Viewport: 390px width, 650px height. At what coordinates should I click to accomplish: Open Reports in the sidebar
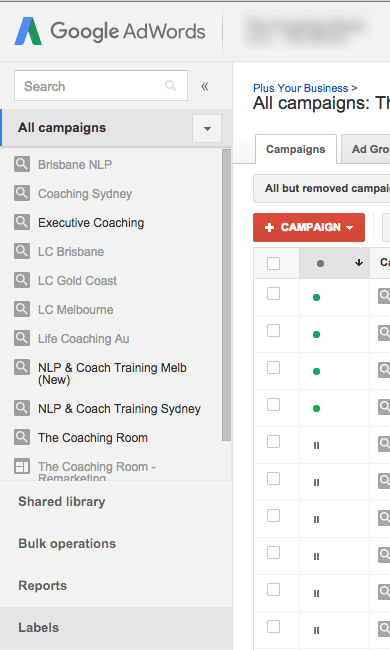click(43, 585)
